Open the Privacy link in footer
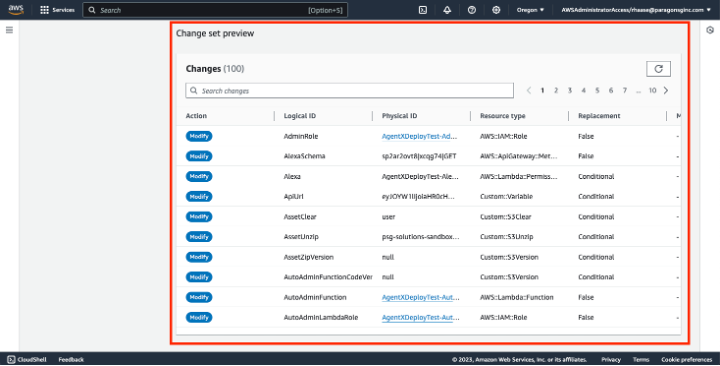The height and width of the screenshot is (366, 720). click(x=611, y=360)
